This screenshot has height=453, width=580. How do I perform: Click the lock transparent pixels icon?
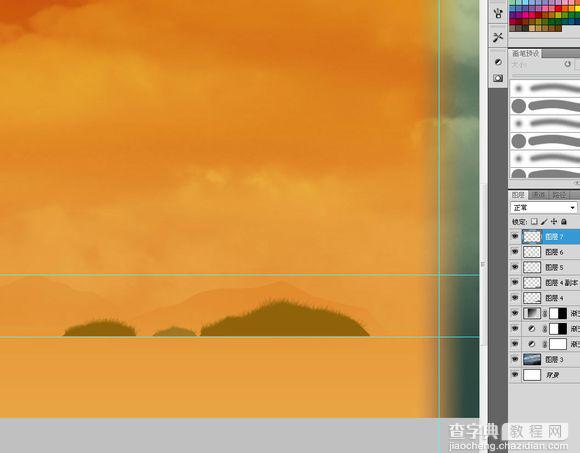(534, 222)
